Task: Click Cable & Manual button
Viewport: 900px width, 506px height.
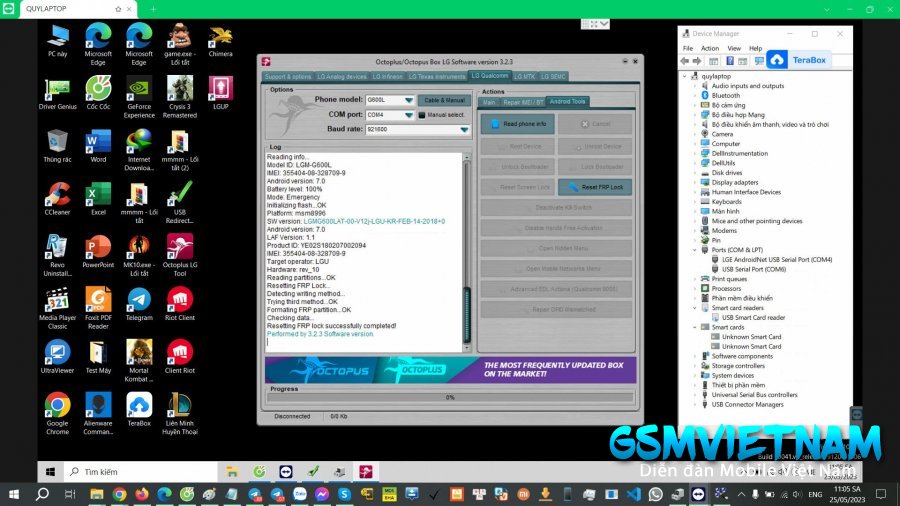Action: (444, 100)
